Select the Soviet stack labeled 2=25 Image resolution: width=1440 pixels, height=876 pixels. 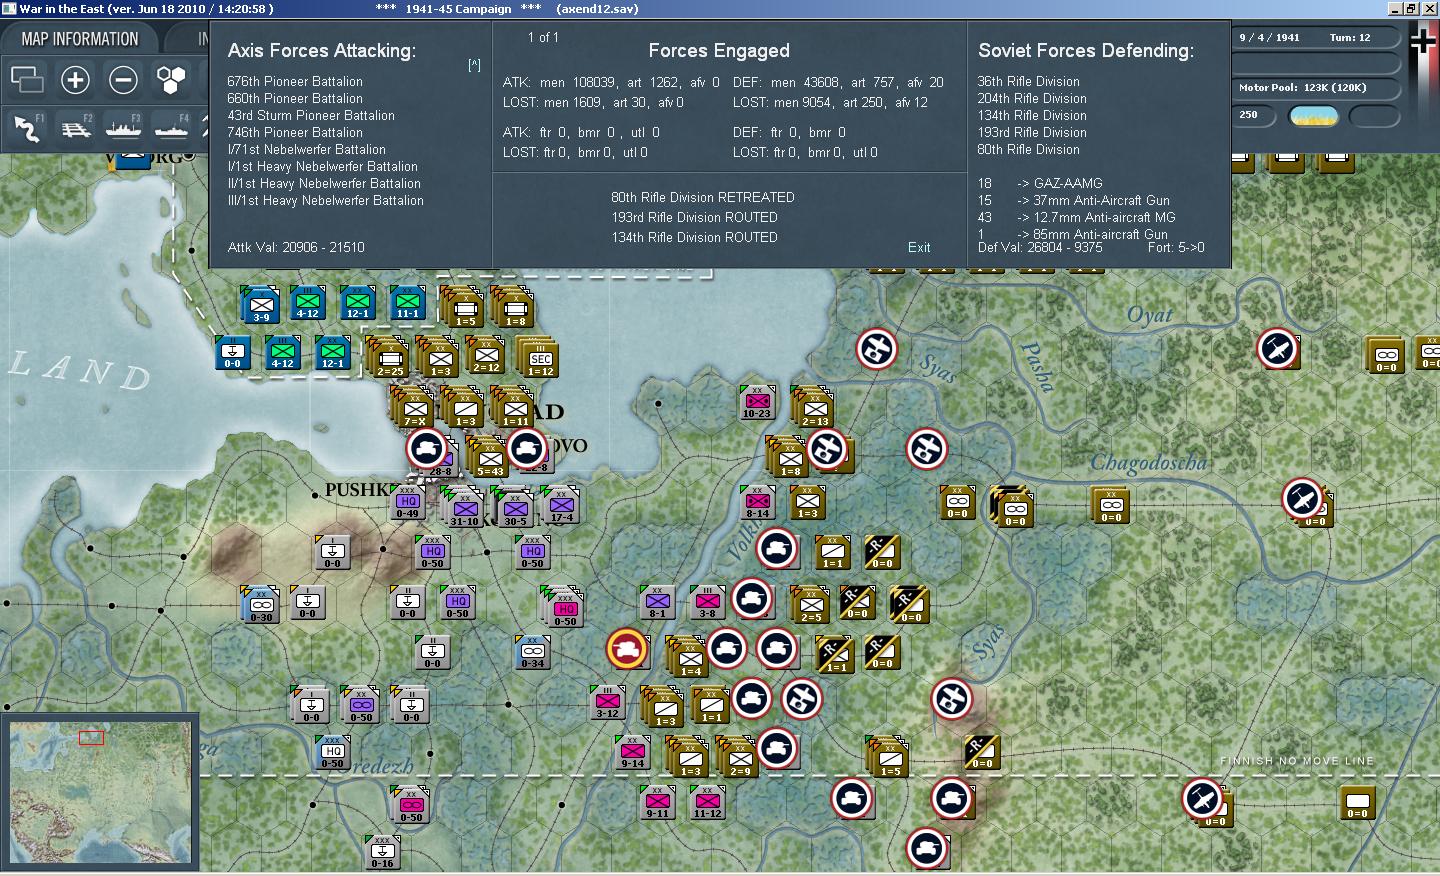388,357
